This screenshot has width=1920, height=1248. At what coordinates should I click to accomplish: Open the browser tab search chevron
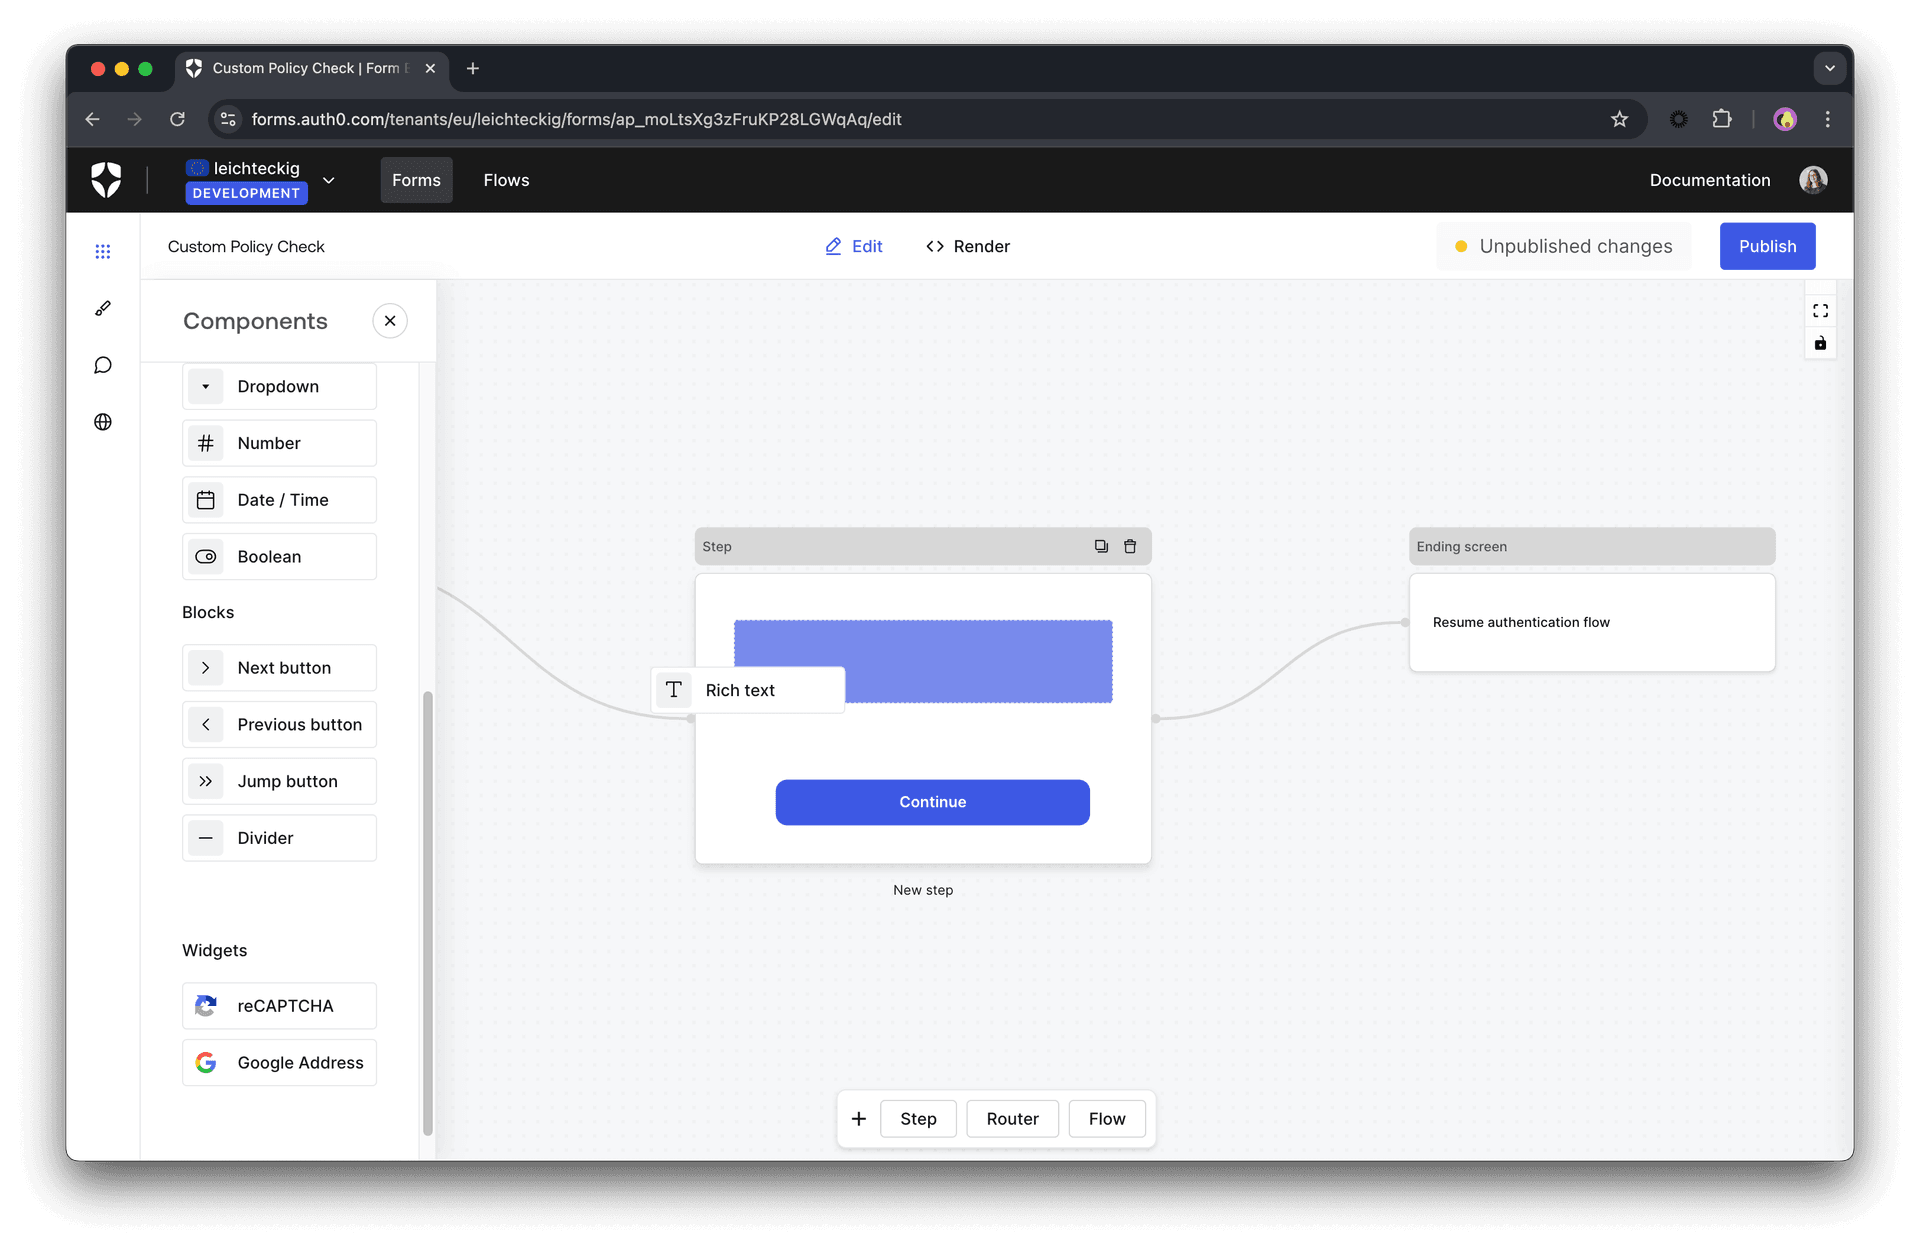coord(1830,68)
